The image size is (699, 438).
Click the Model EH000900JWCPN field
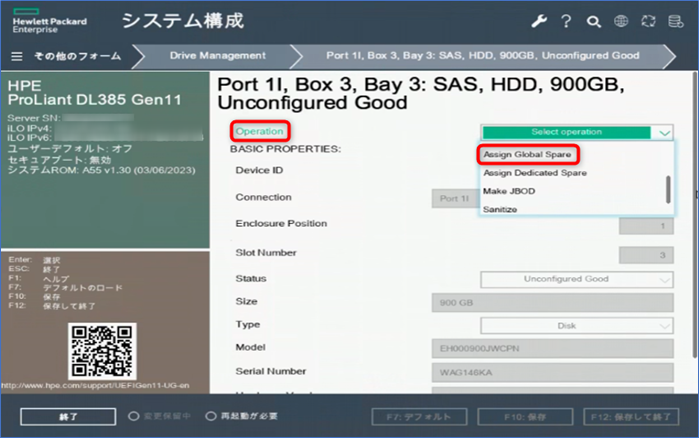553,348
